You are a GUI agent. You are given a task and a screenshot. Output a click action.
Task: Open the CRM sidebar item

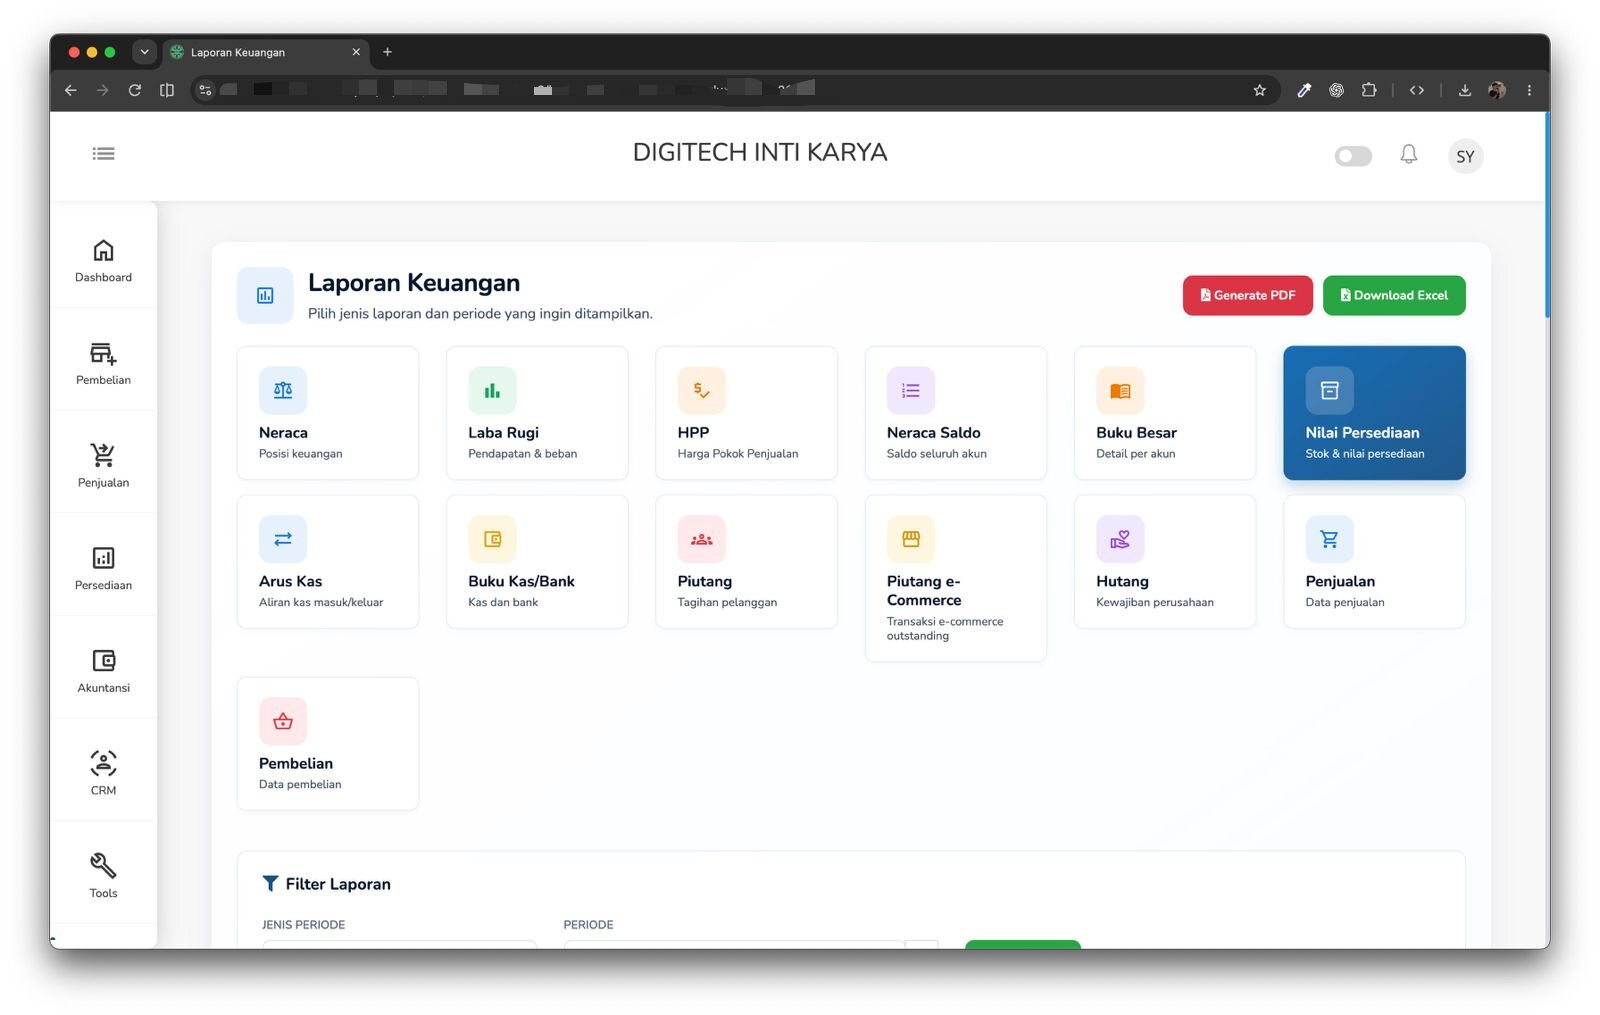click(x=103, y=774)
